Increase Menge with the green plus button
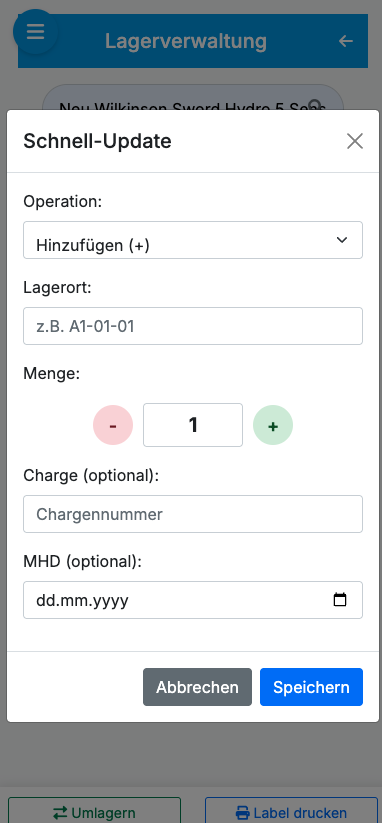The height and width of the screenshot is (823, 382). 273,425
